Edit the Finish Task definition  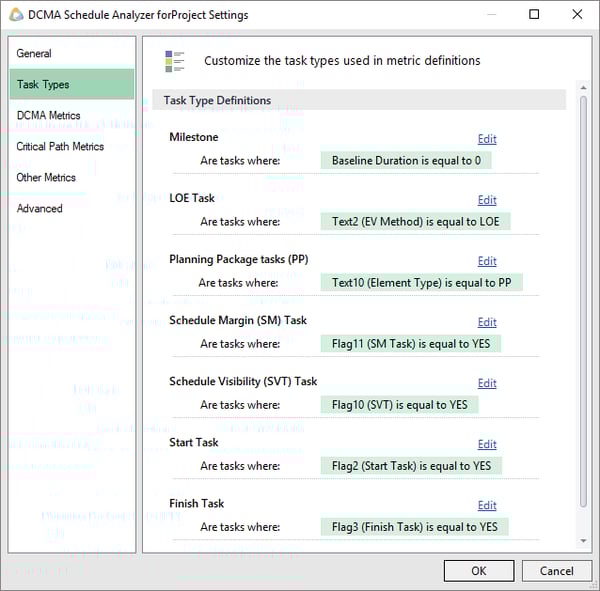click(x=487, y=505)
